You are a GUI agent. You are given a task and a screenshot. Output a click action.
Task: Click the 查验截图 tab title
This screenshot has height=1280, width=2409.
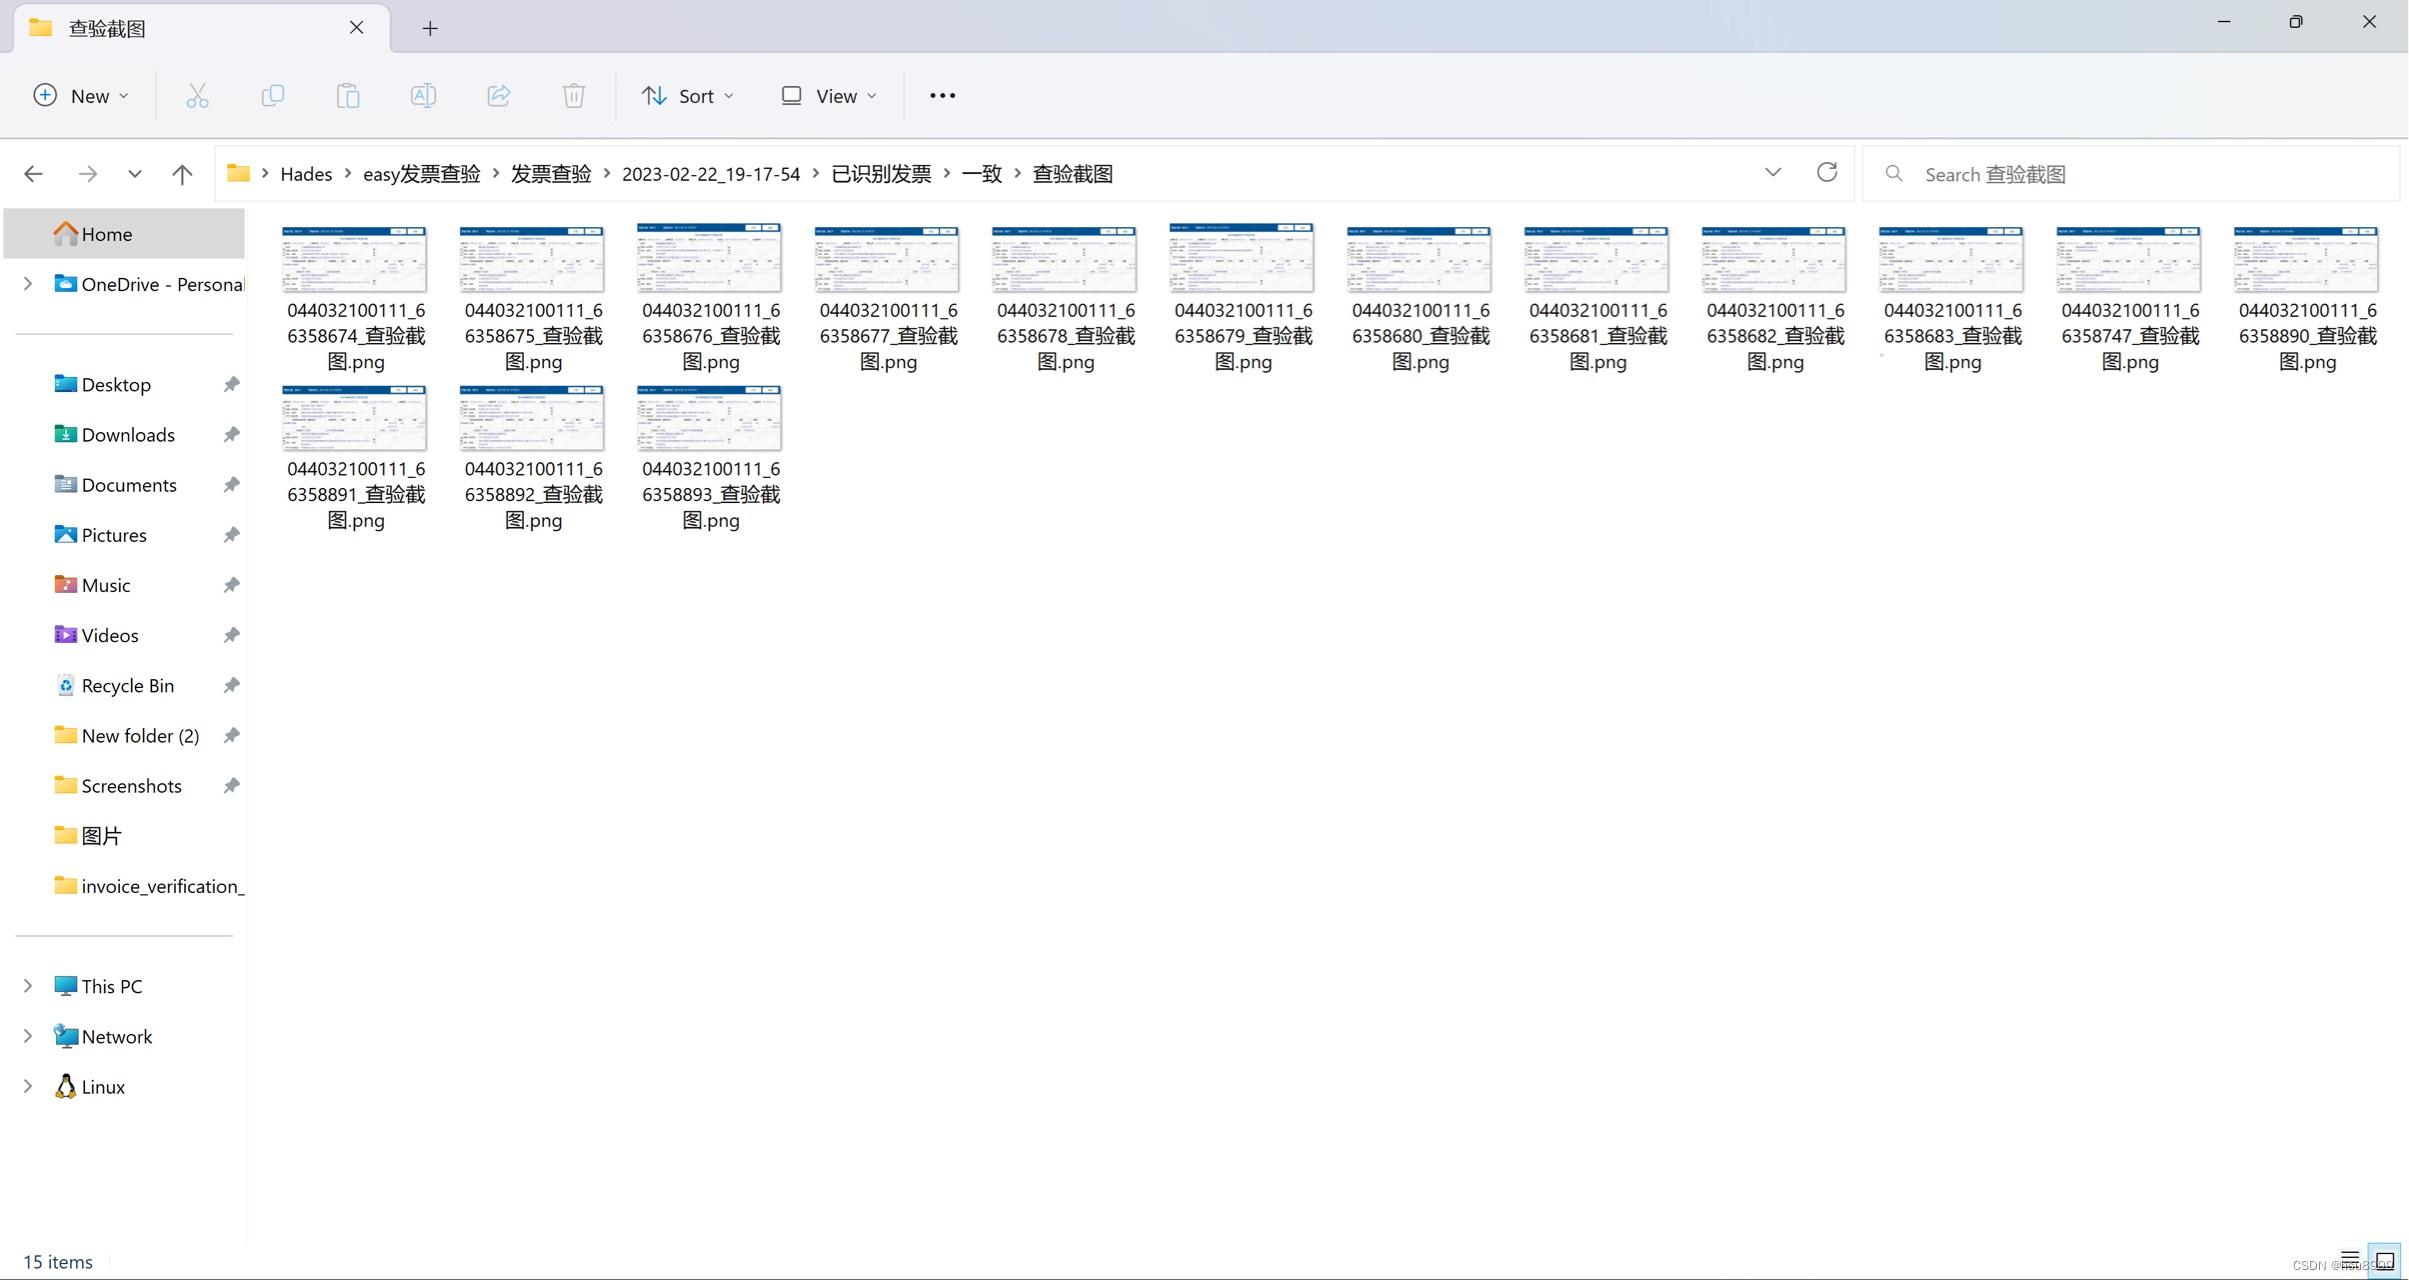(x=107, y=28)
